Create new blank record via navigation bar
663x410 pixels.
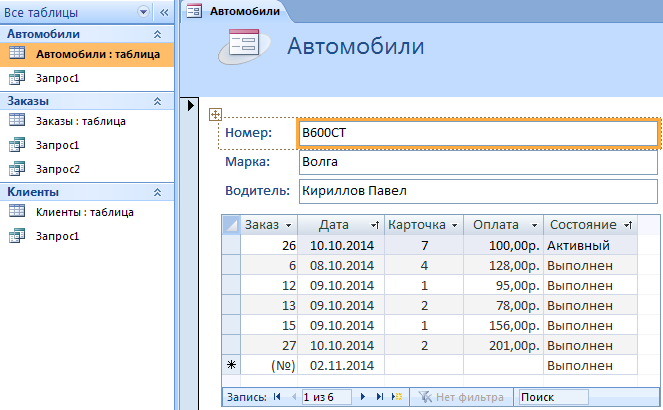click(x=397, y=397)
